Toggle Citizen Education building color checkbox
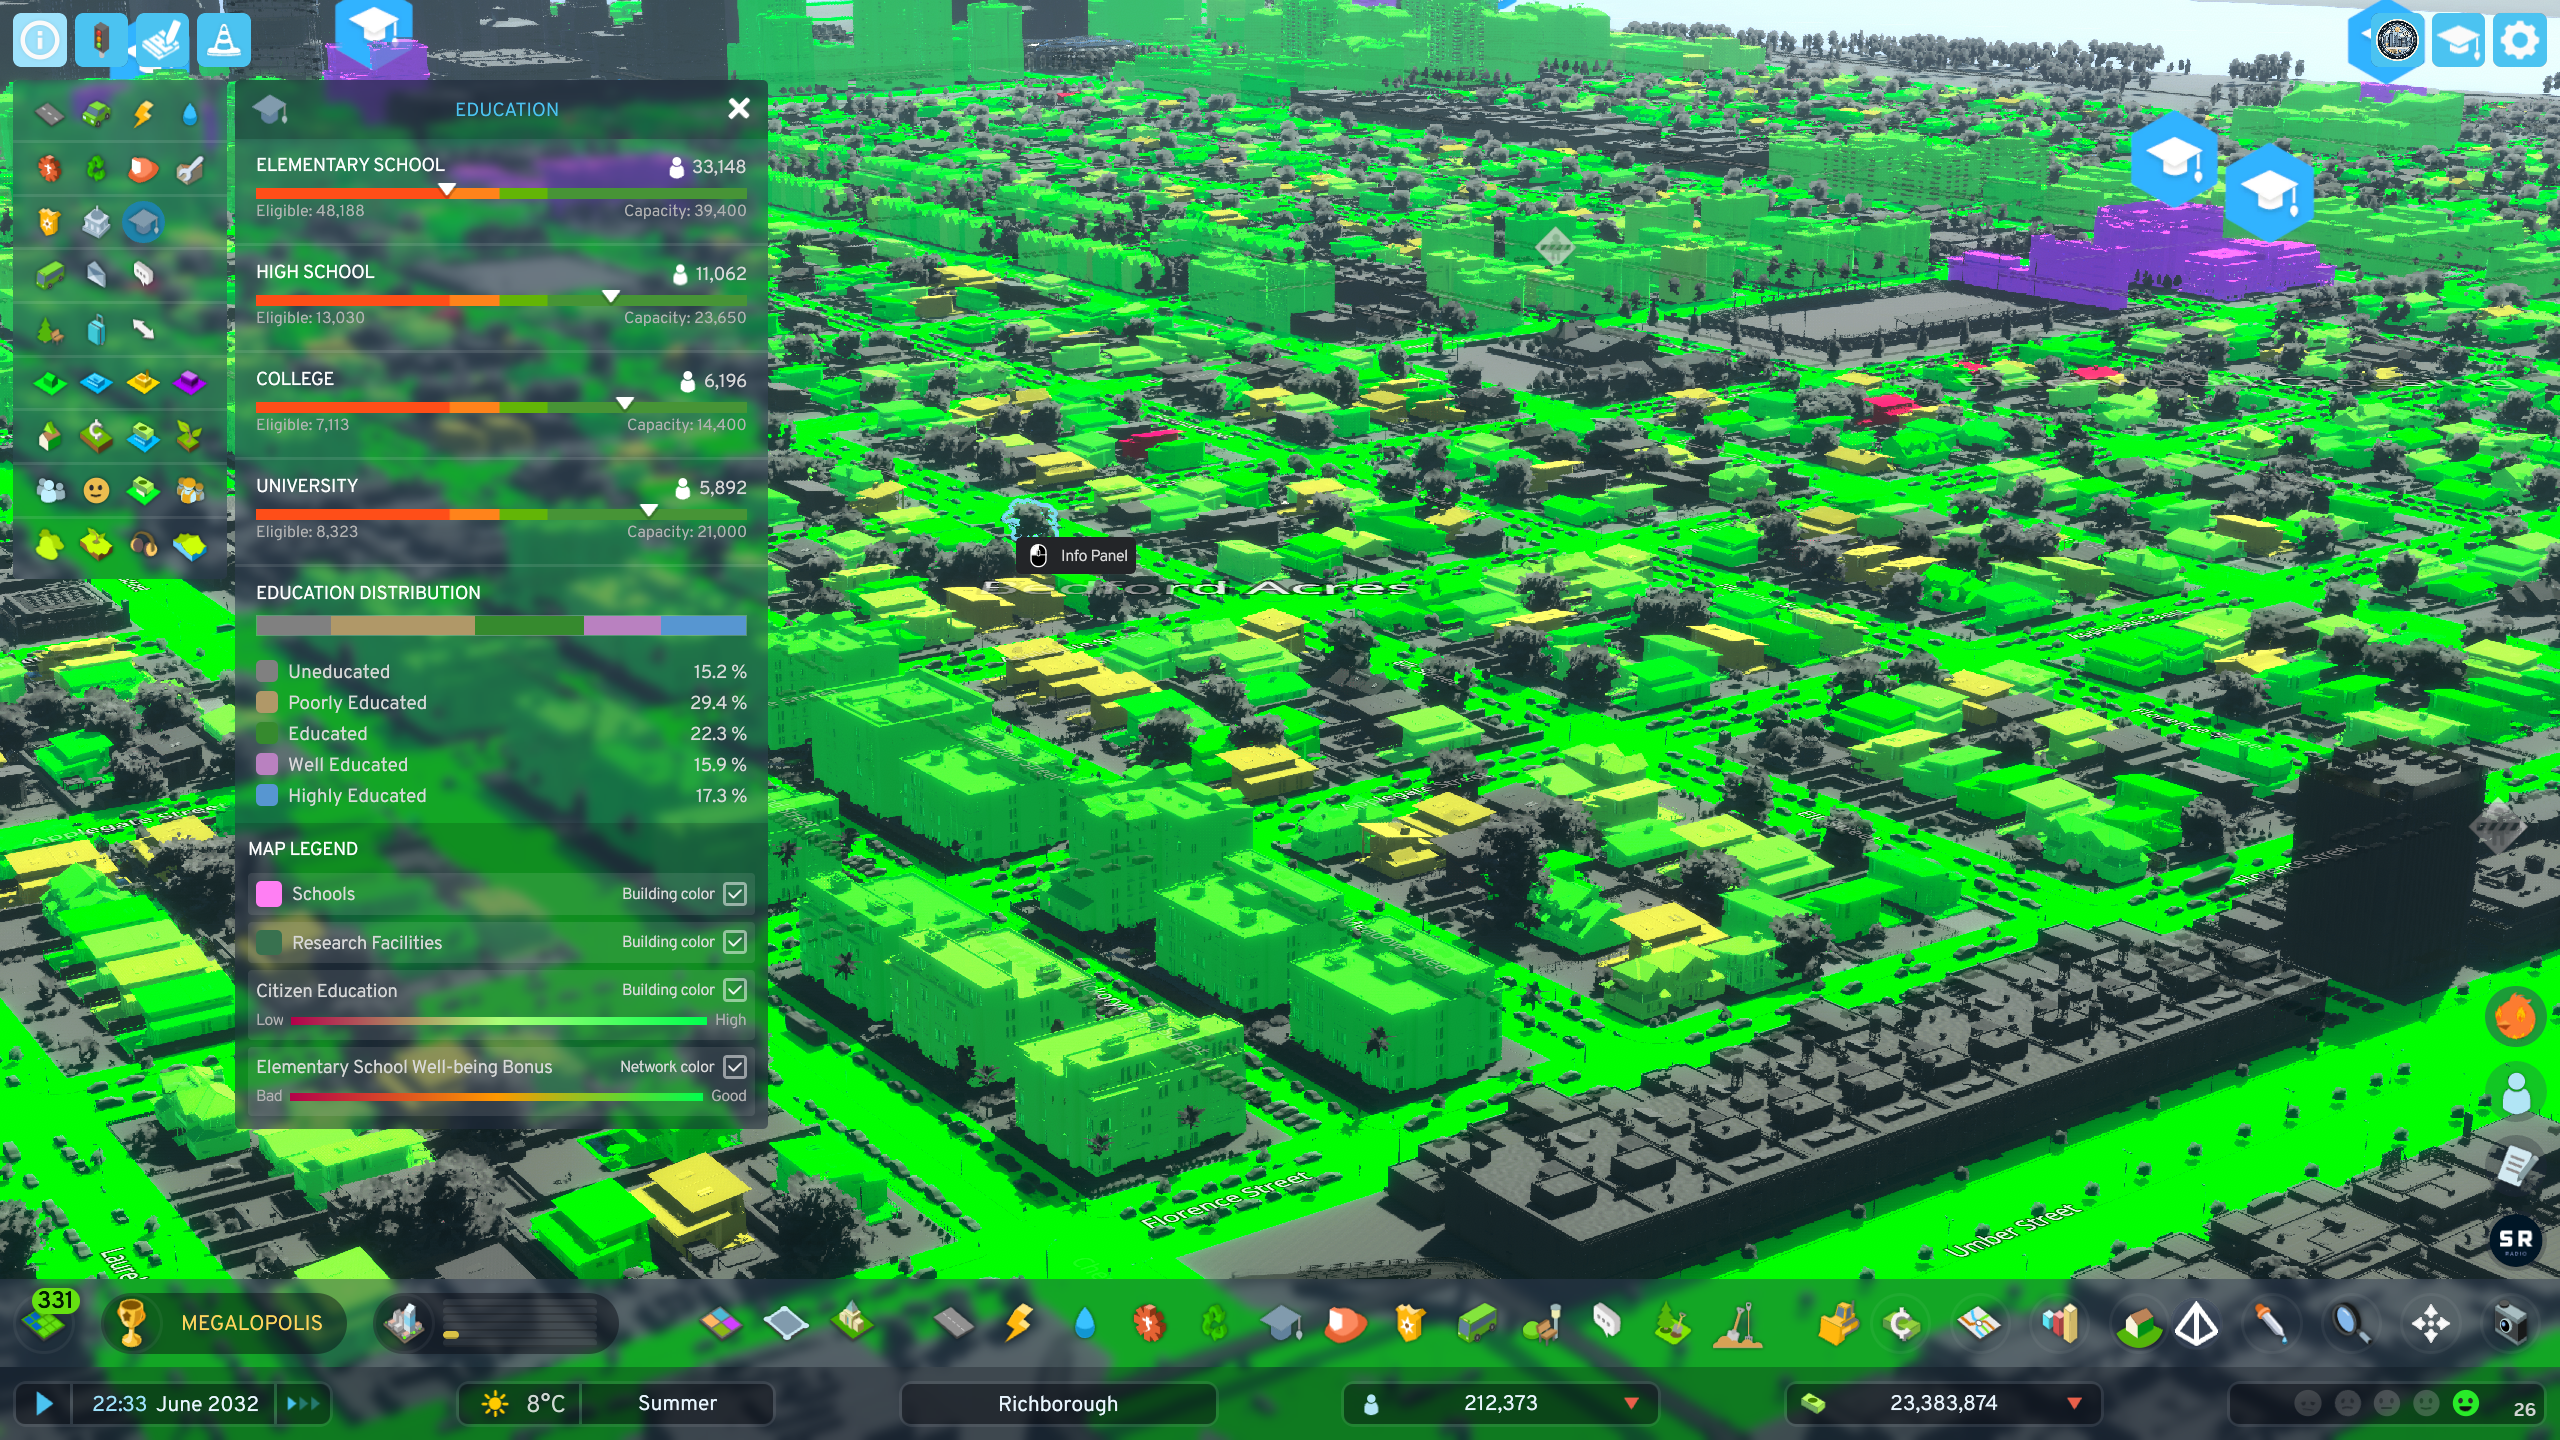Viewport: 2560px width, 1440px height. [735, 989]
